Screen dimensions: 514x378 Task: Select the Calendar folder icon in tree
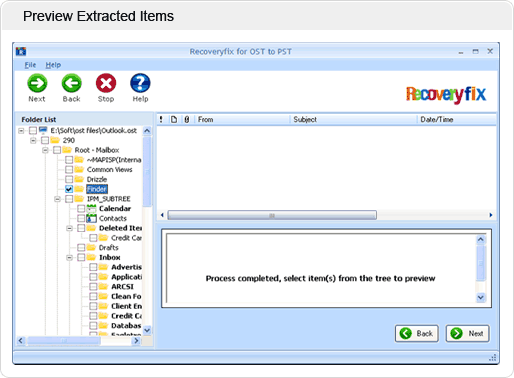(x=91, y=209)
